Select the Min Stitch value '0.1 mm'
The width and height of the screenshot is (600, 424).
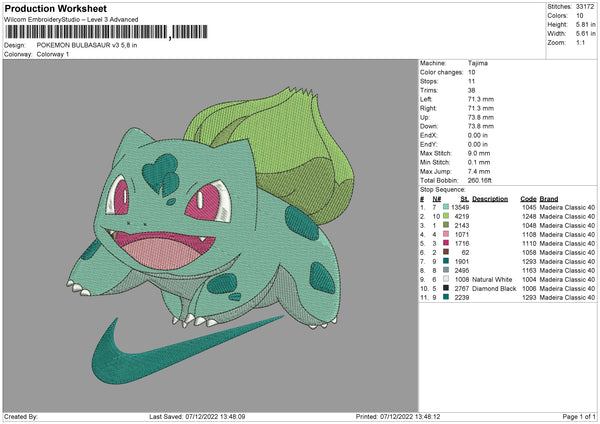[479, 162]
